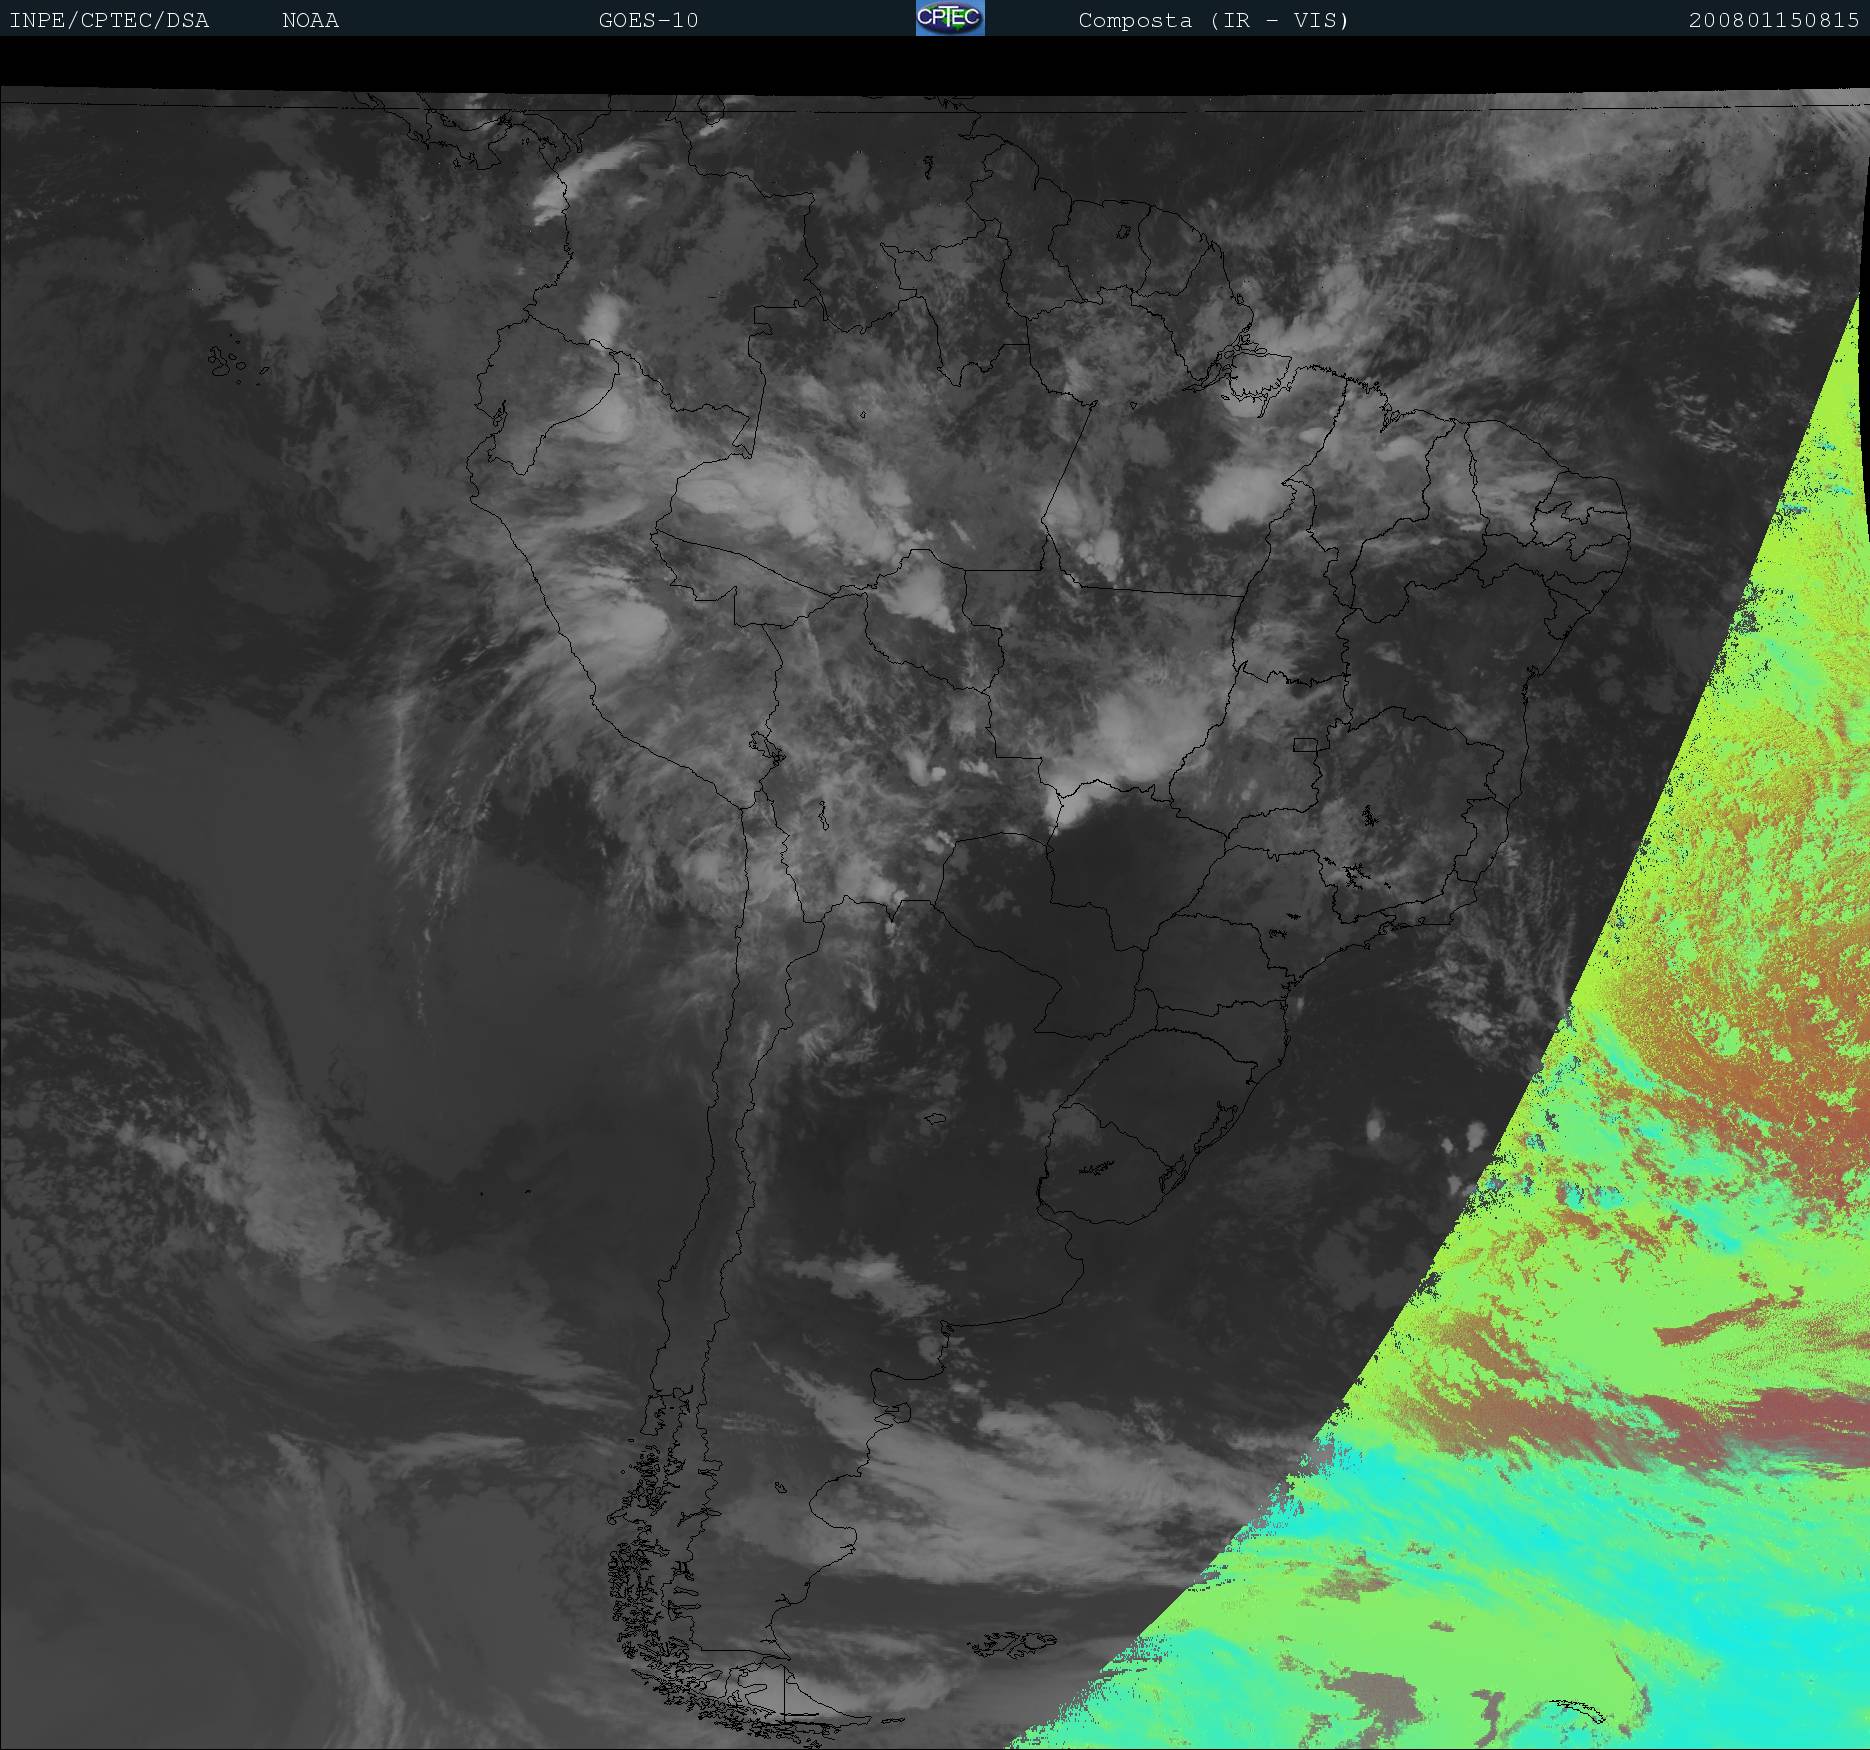Screen dimensions: 1870x1750
Task: Click the INPE/CPTEC/DSA header label
Action: tap(109, 20)
